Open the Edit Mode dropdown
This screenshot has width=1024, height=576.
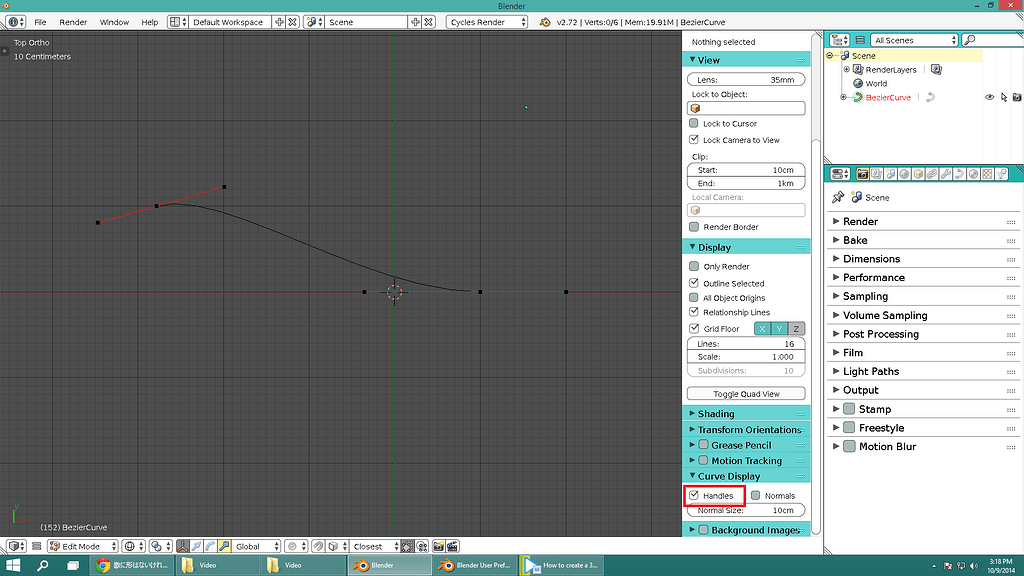82,547
